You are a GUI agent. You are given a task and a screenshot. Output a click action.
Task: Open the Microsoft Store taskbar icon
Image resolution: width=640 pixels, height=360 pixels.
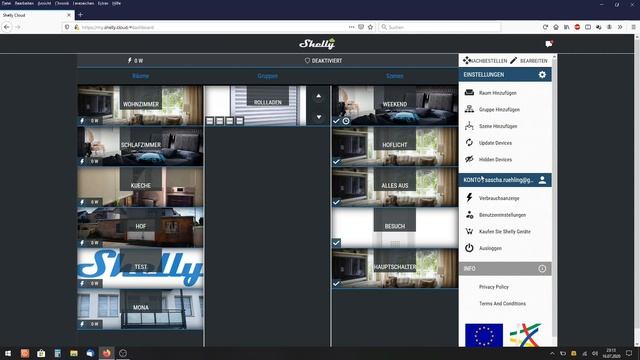pyautogui.click(x=41, y=353)
